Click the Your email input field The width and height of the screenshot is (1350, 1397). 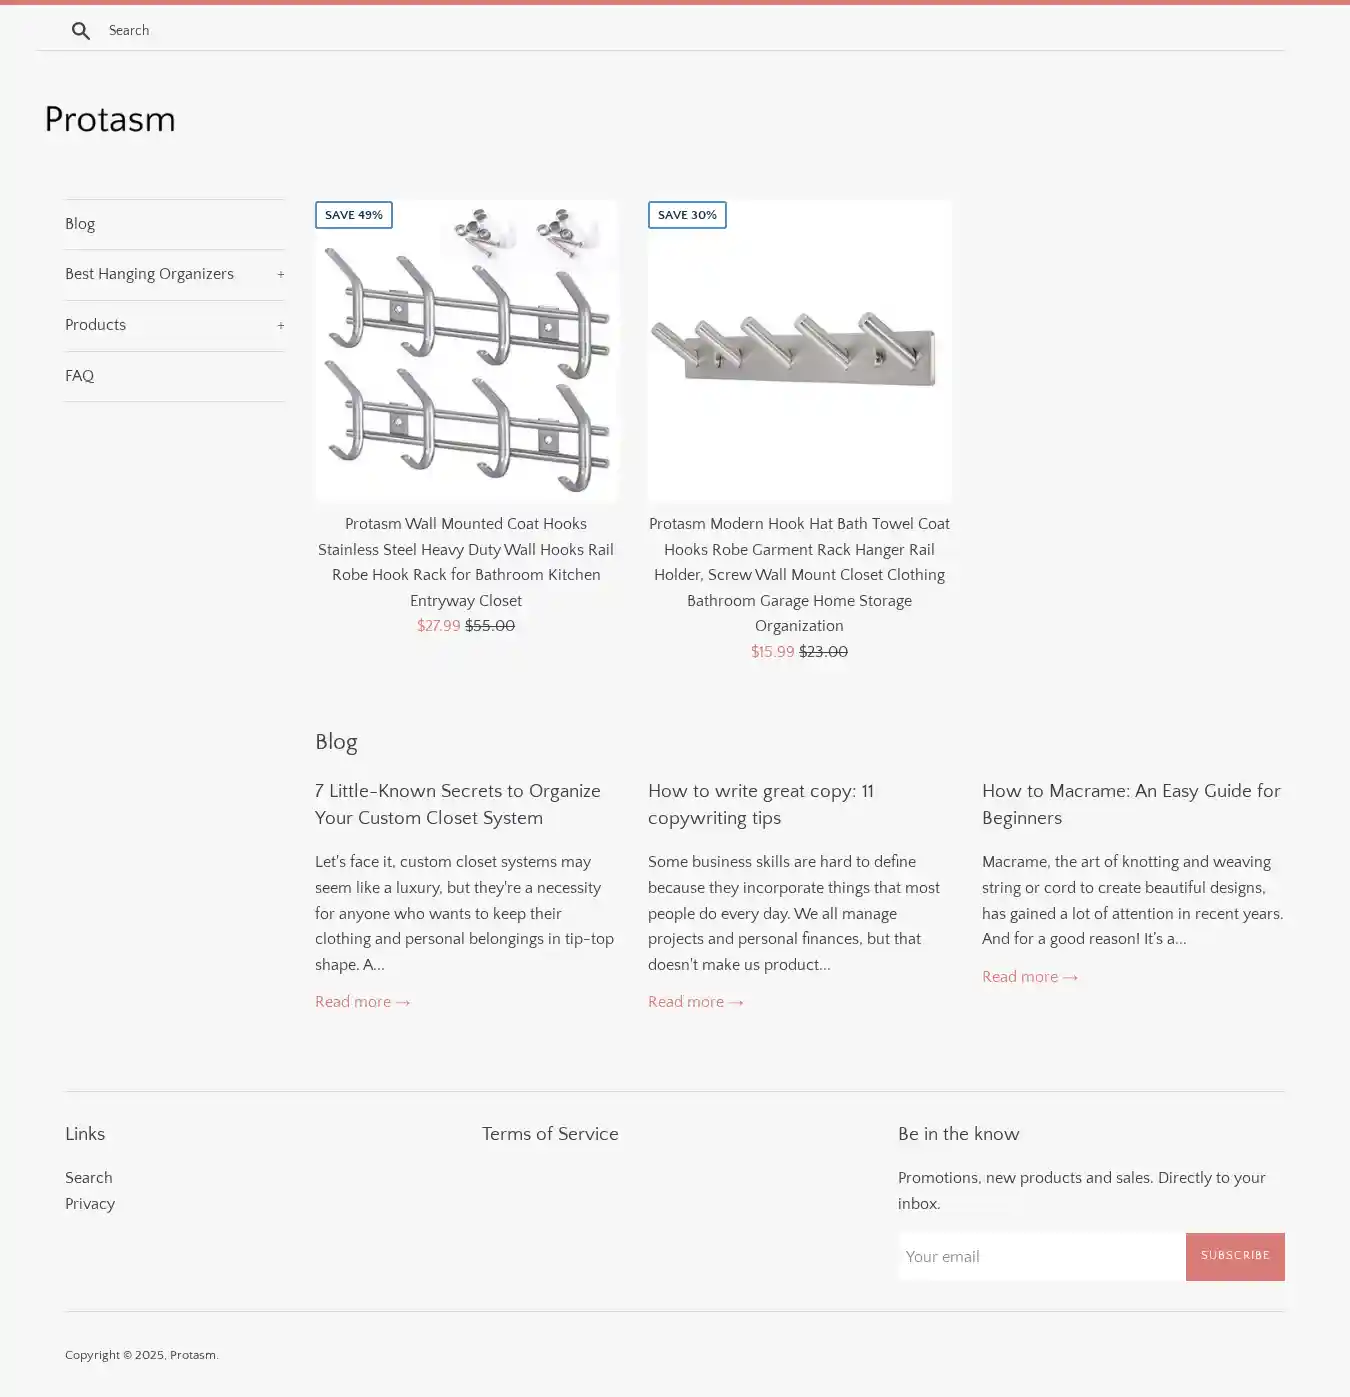click(x=1041, y=1257)
